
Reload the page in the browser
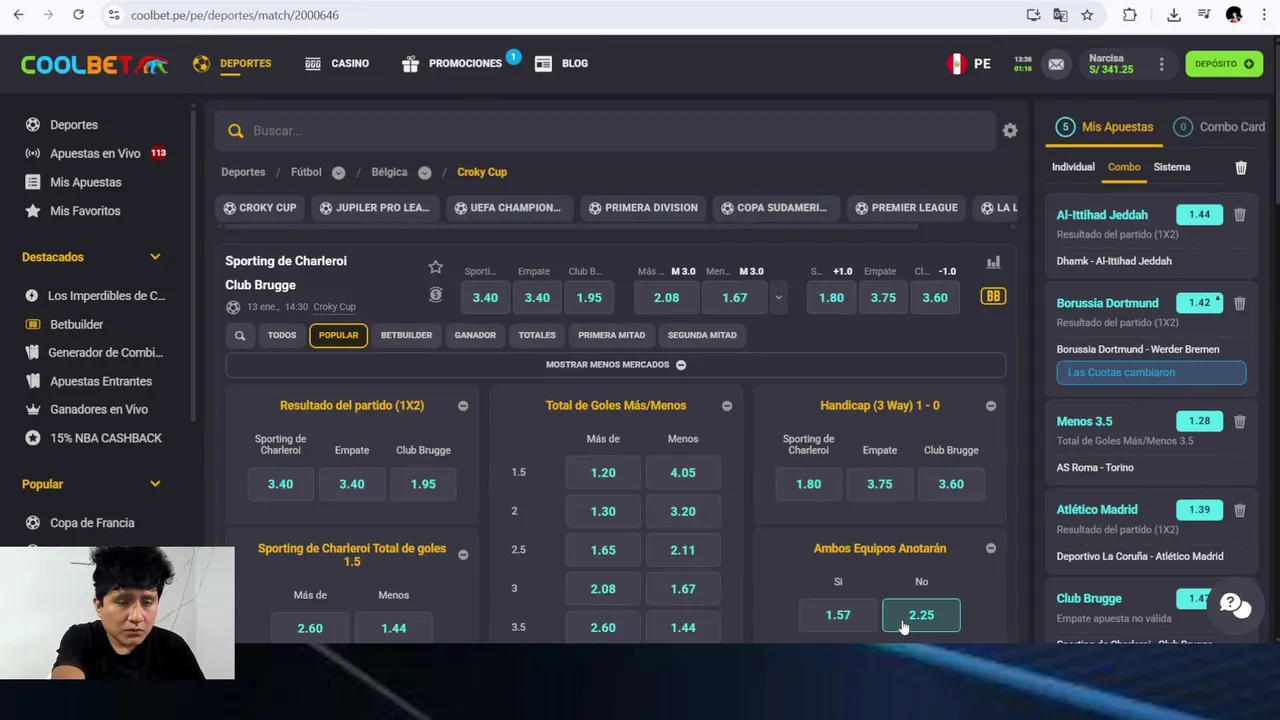tap(78, 15)
